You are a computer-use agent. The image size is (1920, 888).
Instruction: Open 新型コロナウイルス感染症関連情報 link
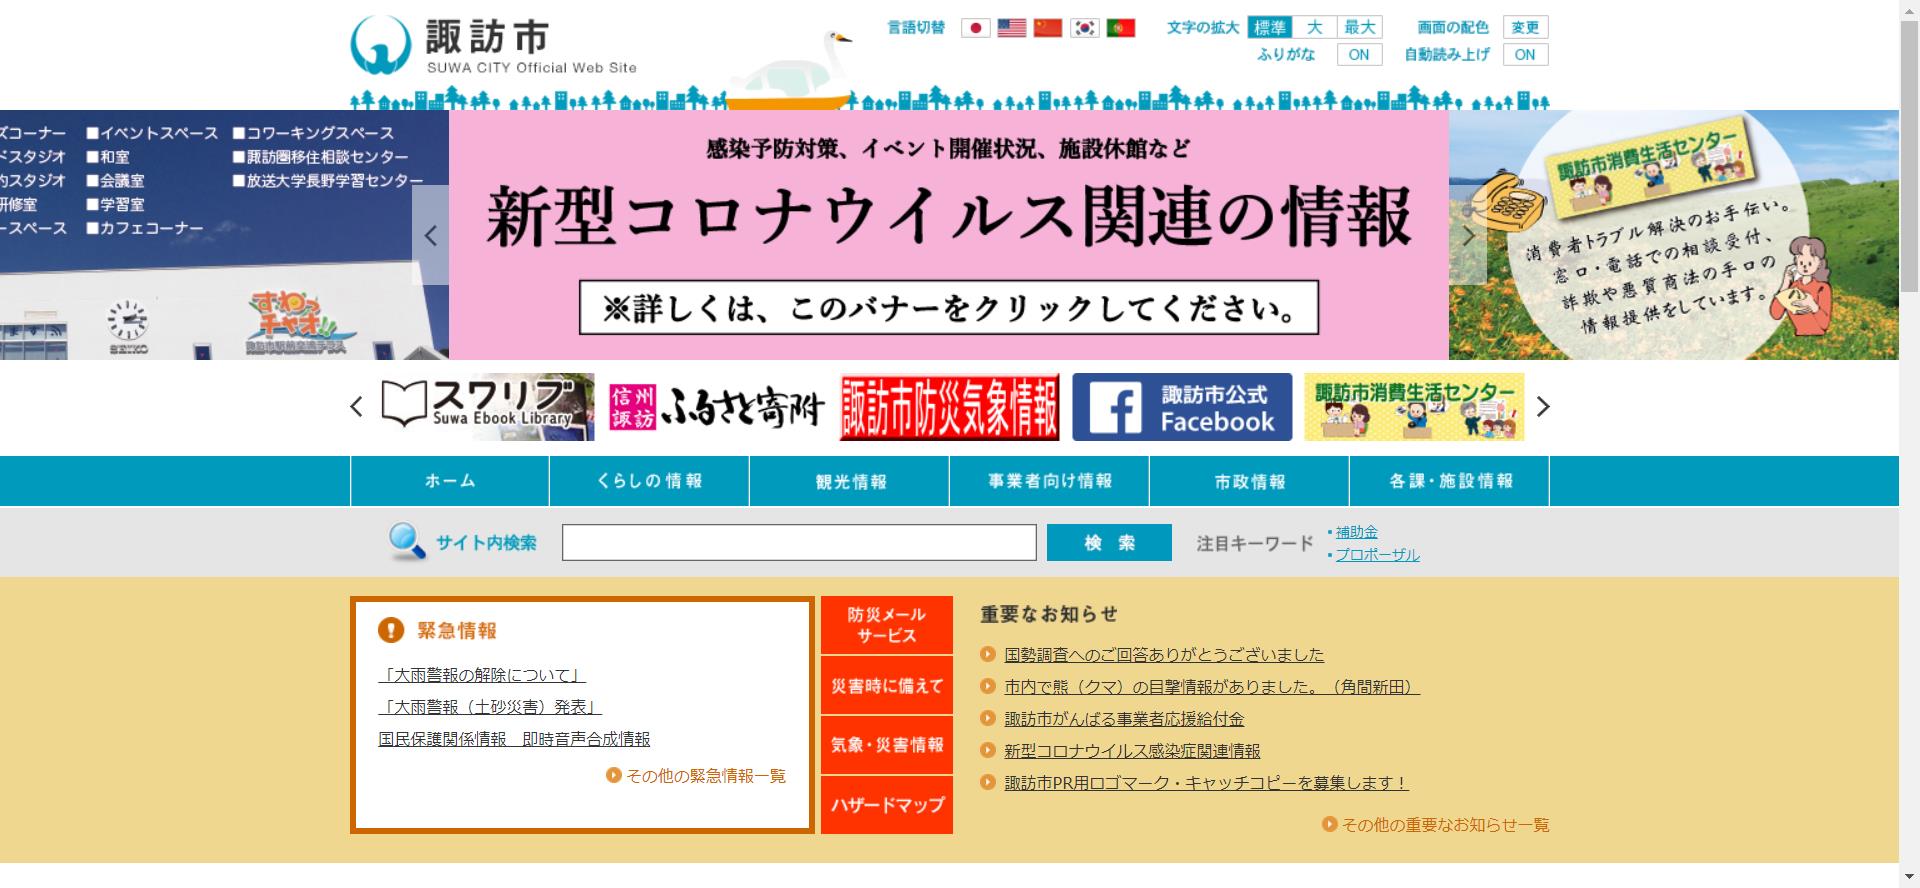[x=1132, y=751]
